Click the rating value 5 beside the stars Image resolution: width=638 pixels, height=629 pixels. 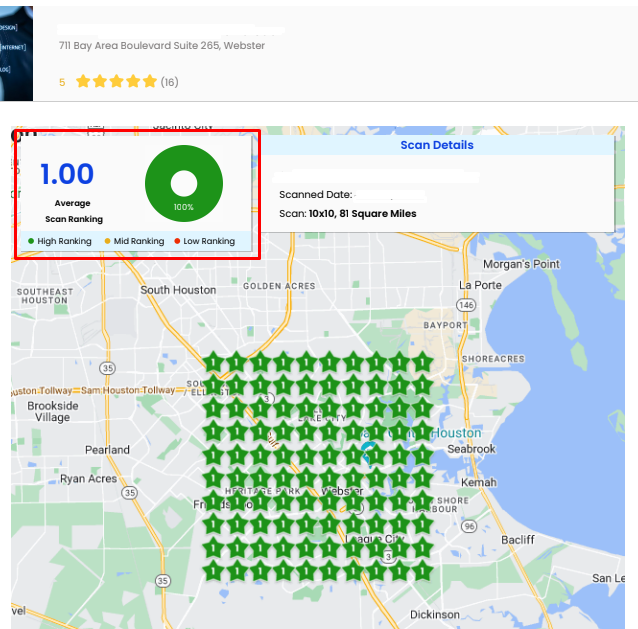coord(62,83)
